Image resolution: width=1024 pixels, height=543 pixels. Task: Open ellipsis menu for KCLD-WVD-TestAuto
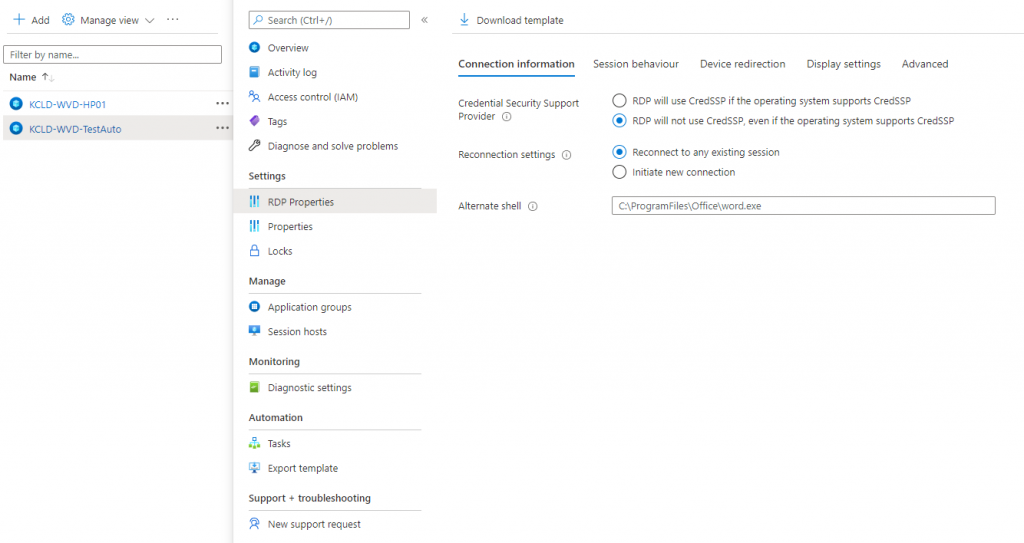[222, 128]
